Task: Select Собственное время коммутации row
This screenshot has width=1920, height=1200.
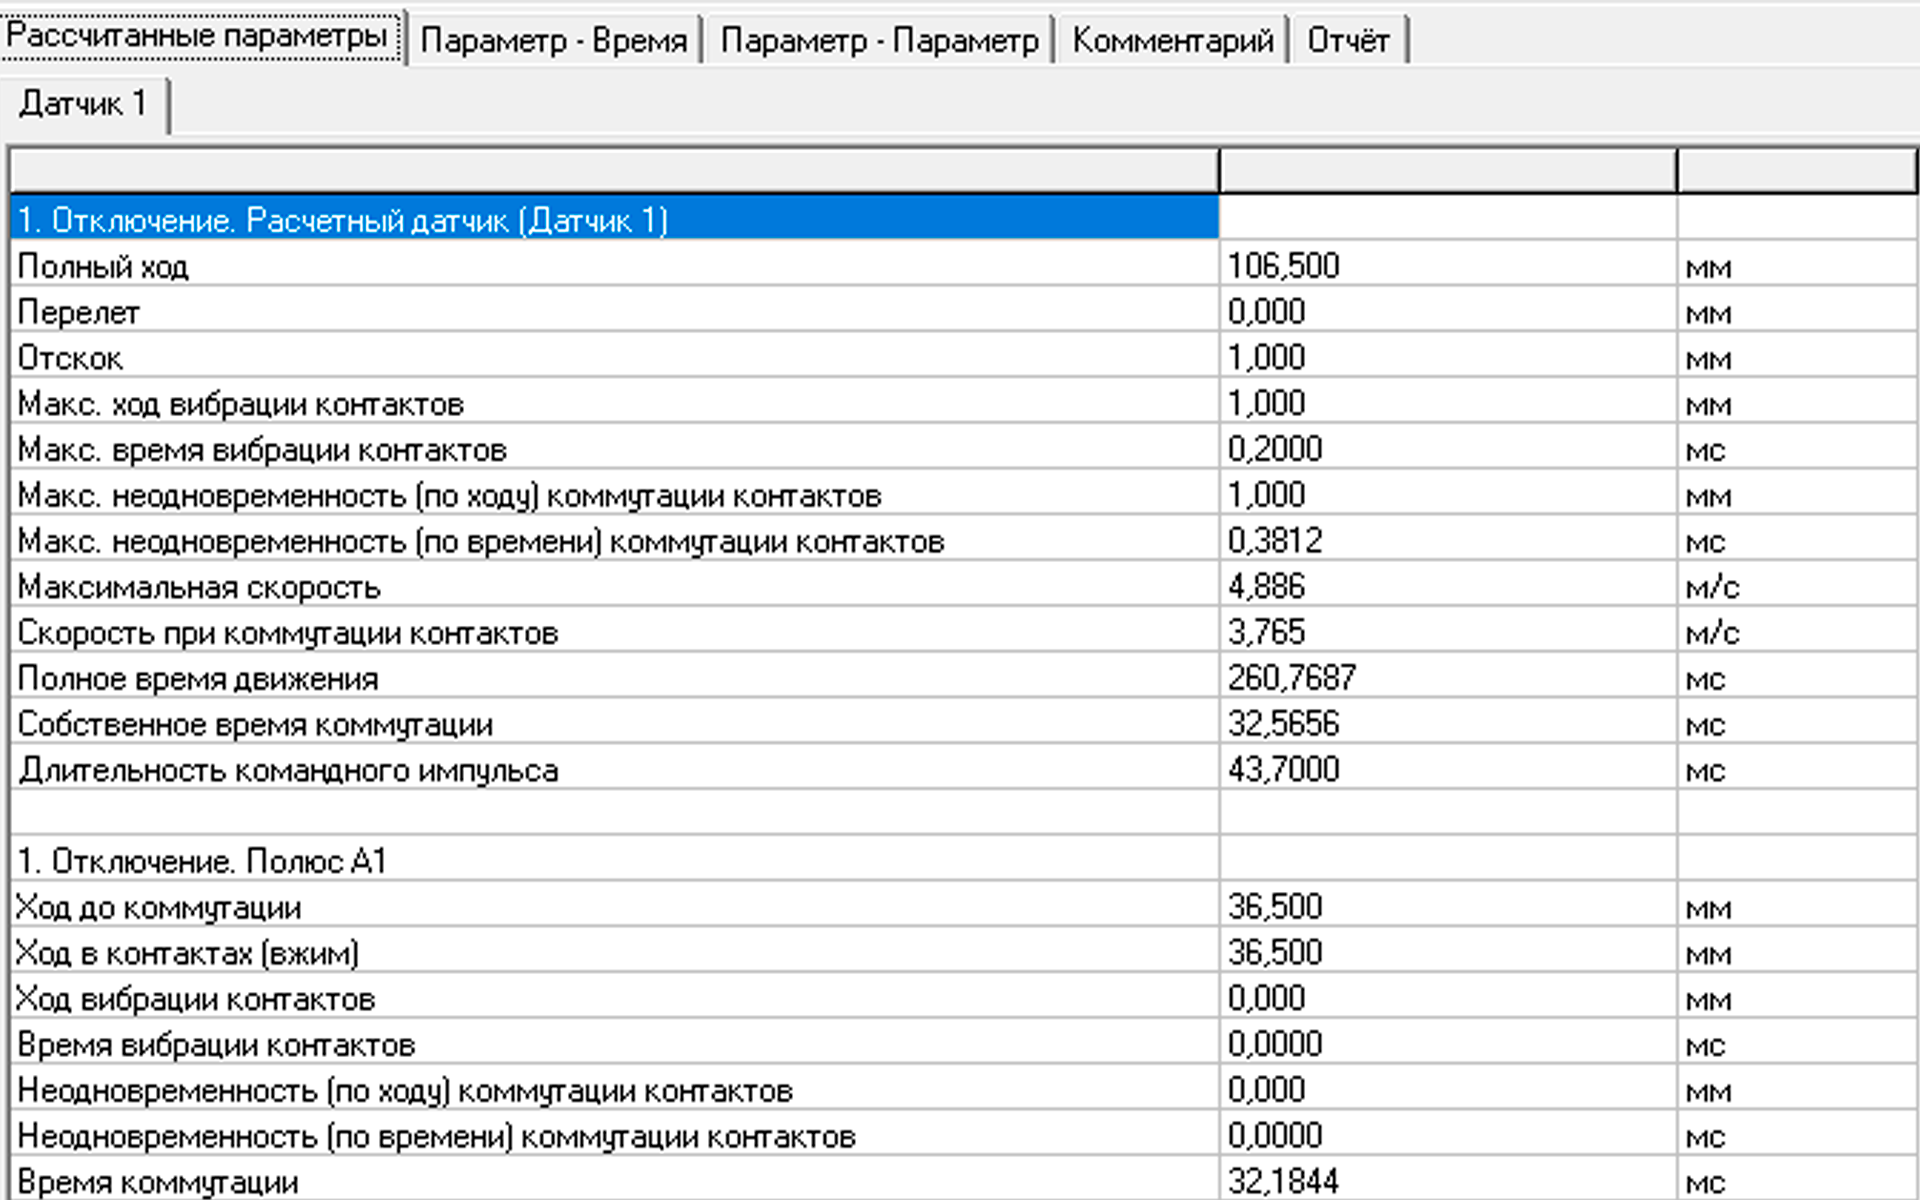Action: [614, 724]
